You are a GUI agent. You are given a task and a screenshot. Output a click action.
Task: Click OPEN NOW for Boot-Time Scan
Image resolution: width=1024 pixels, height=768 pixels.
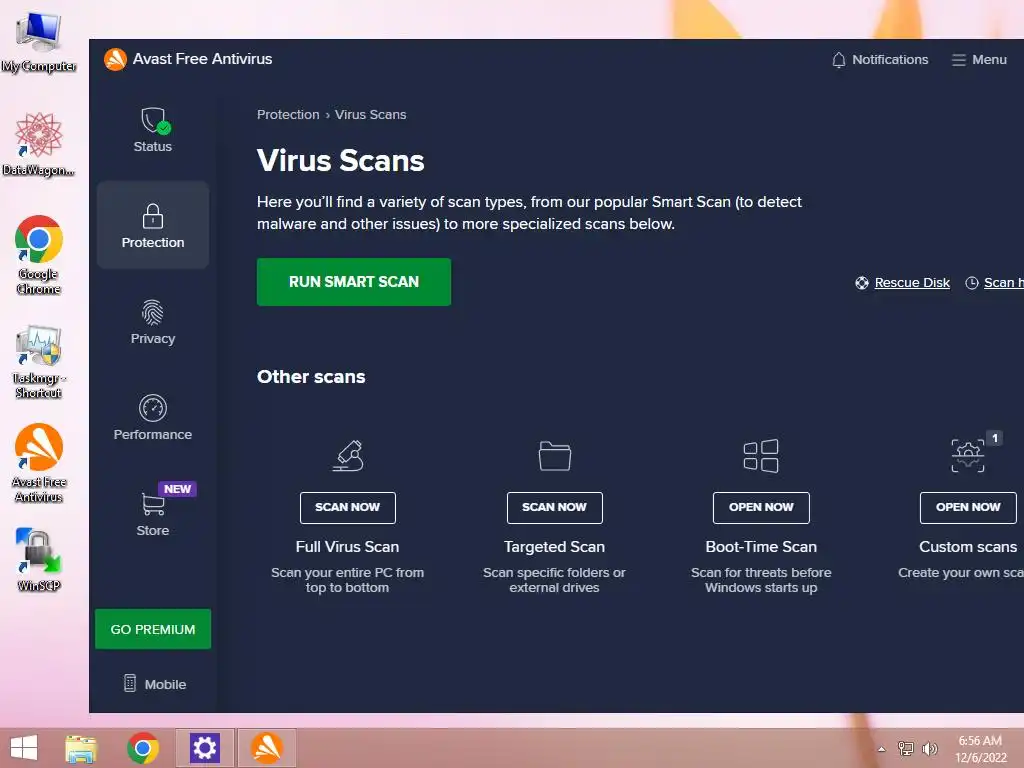click(x=761, y=507)
